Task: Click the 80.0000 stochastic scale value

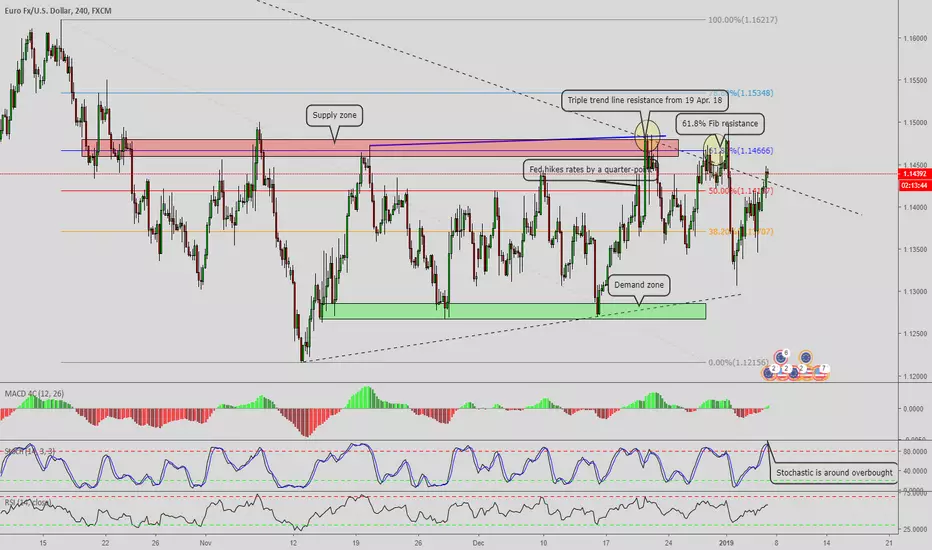Action: tap(915, 452)
